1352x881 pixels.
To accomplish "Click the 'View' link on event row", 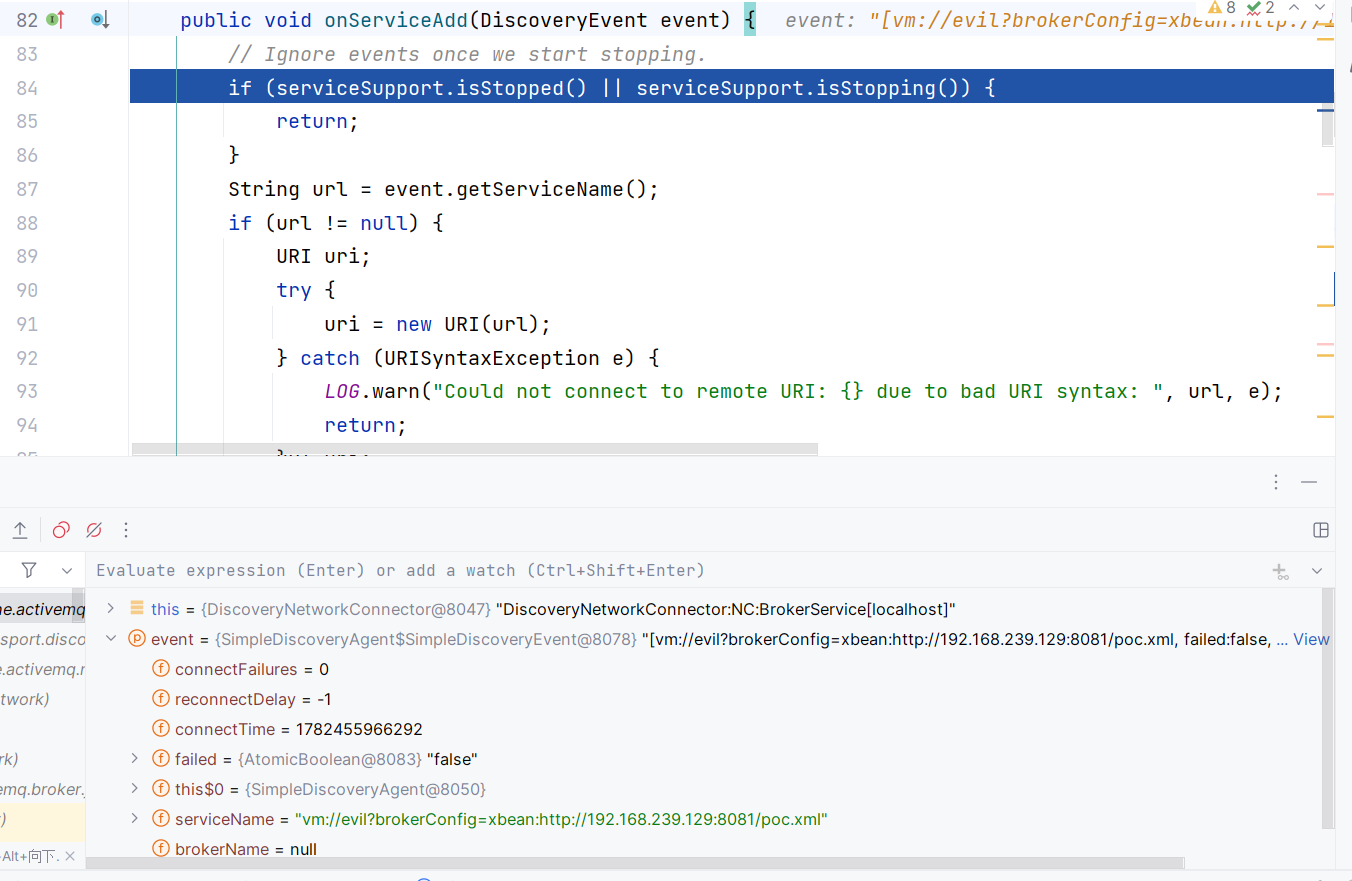I will (1312, 639).
